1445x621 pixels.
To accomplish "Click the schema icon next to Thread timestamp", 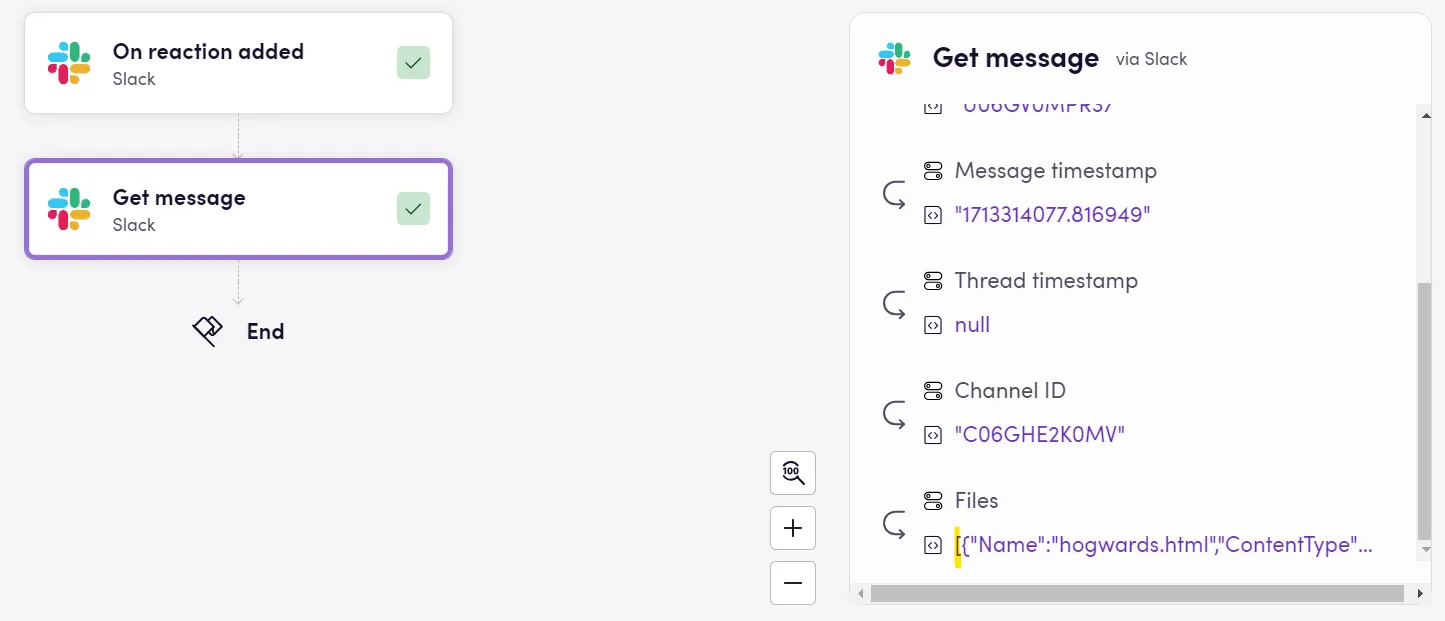I will [933, 281].
